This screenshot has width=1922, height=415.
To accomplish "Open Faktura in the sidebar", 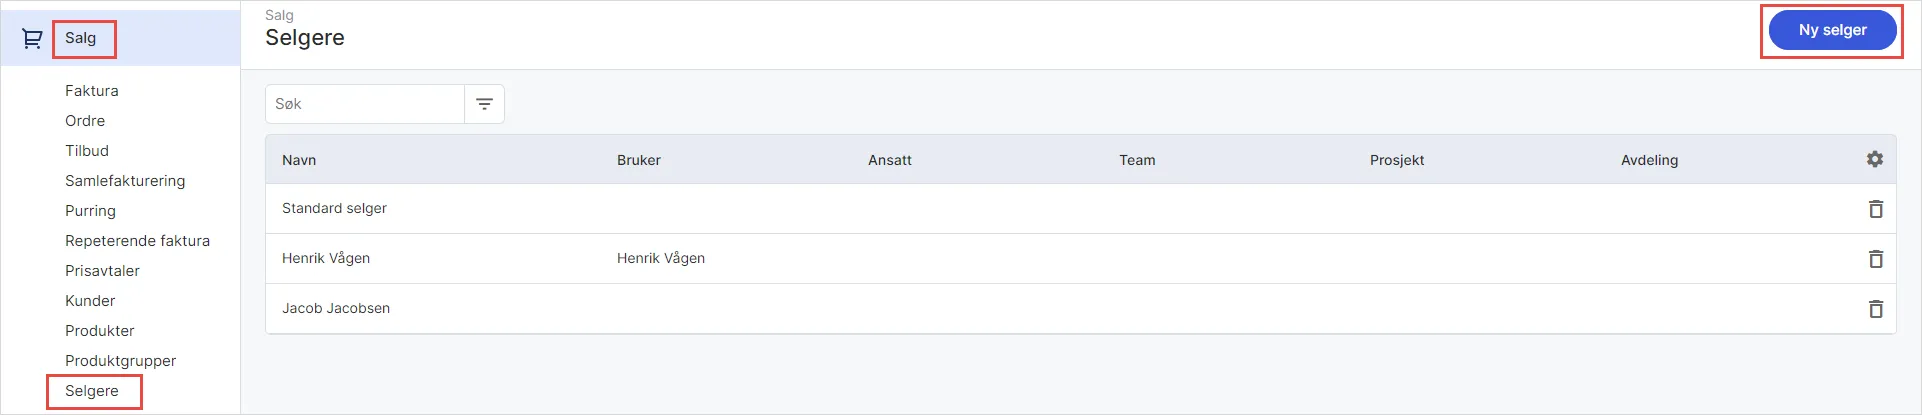I will coord(92,91).
